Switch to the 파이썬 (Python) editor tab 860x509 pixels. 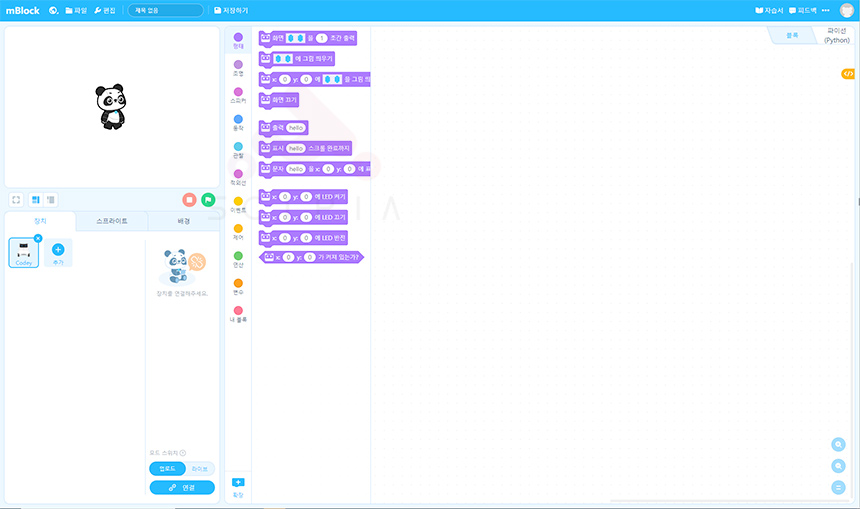click(836, 35)
